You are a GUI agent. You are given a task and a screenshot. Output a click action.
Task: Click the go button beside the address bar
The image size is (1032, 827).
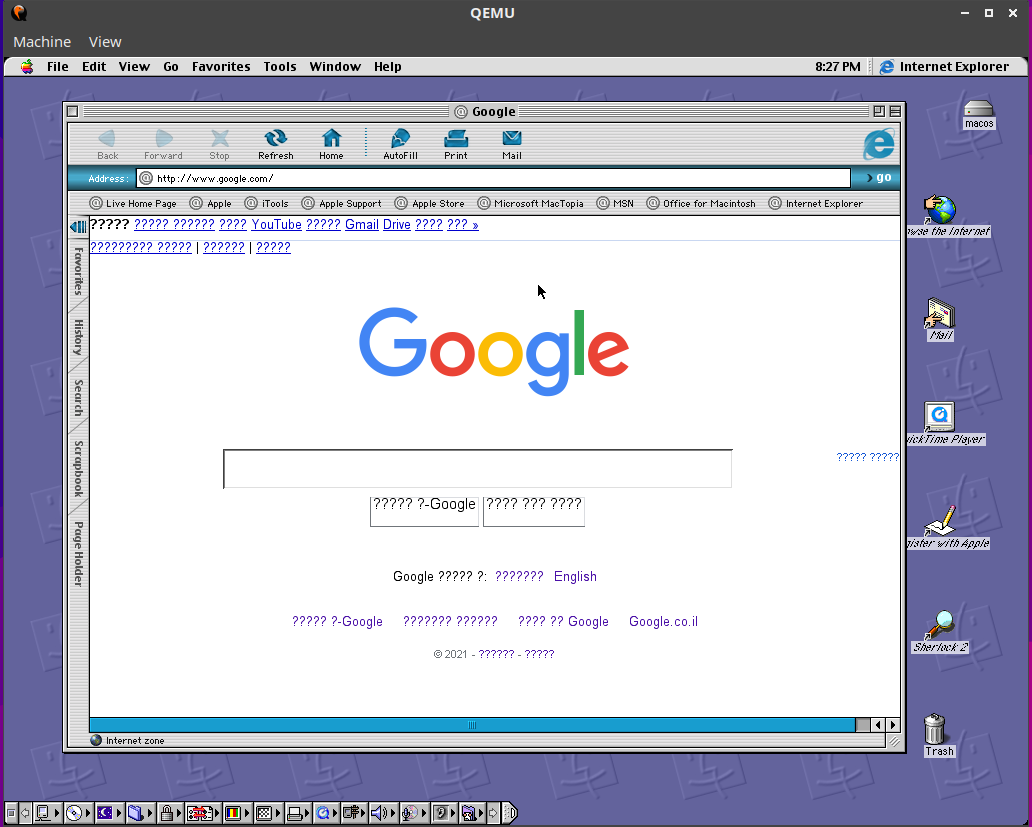(x=879, y=178)
